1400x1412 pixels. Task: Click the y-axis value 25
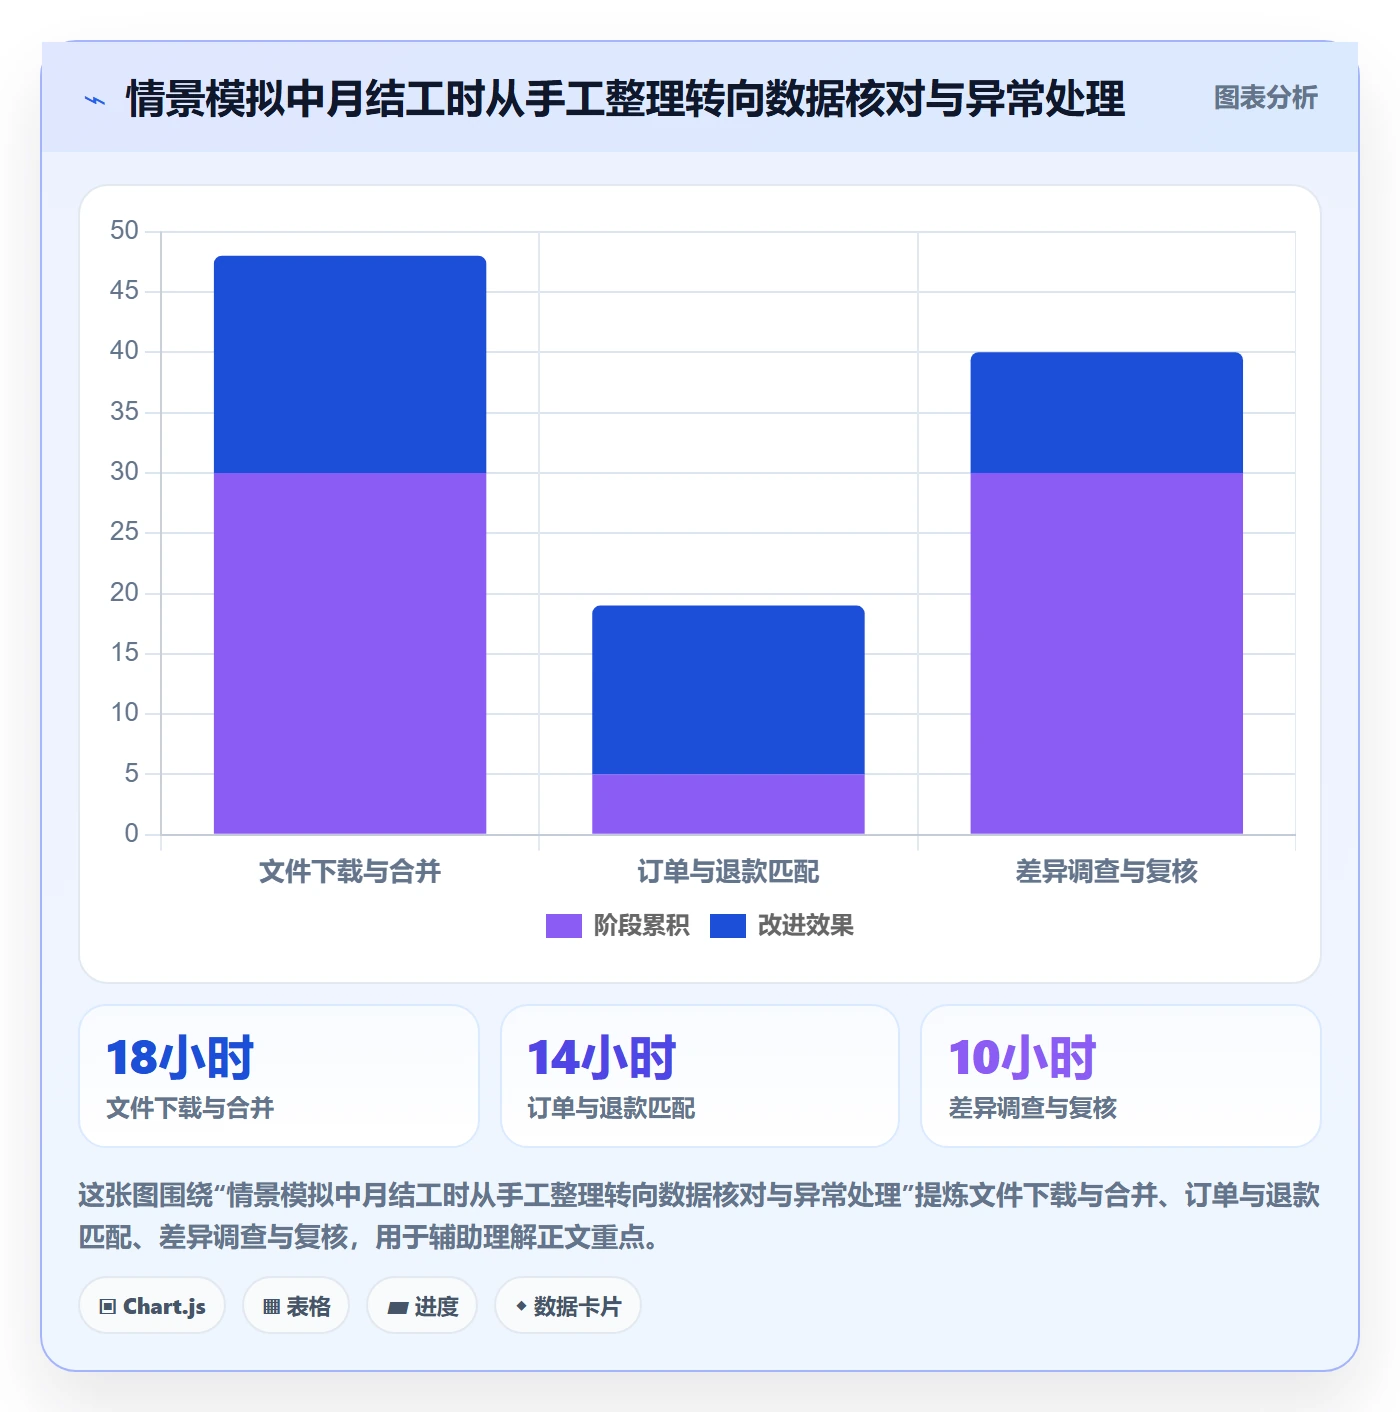(124, 532)
